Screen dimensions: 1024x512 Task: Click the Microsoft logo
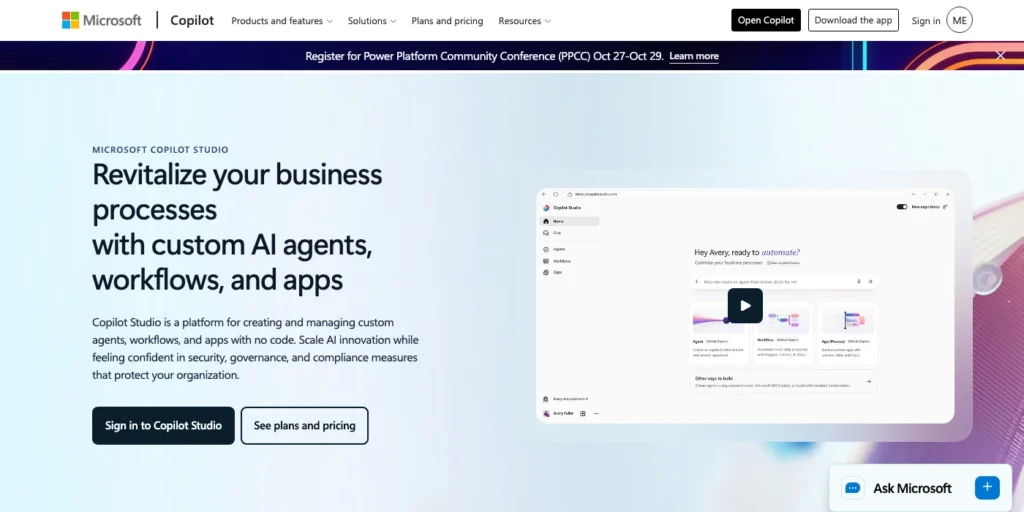(101, 20)
